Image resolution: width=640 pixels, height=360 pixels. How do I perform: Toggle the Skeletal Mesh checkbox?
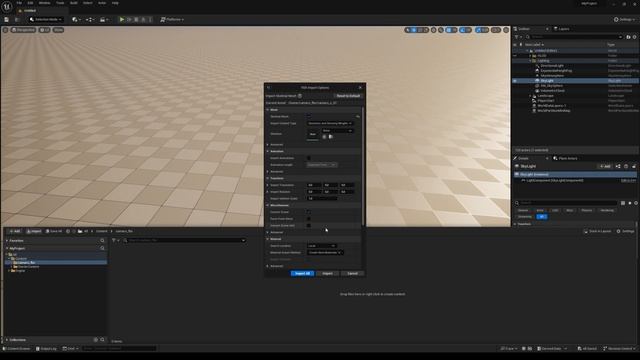tap(309, 116)
